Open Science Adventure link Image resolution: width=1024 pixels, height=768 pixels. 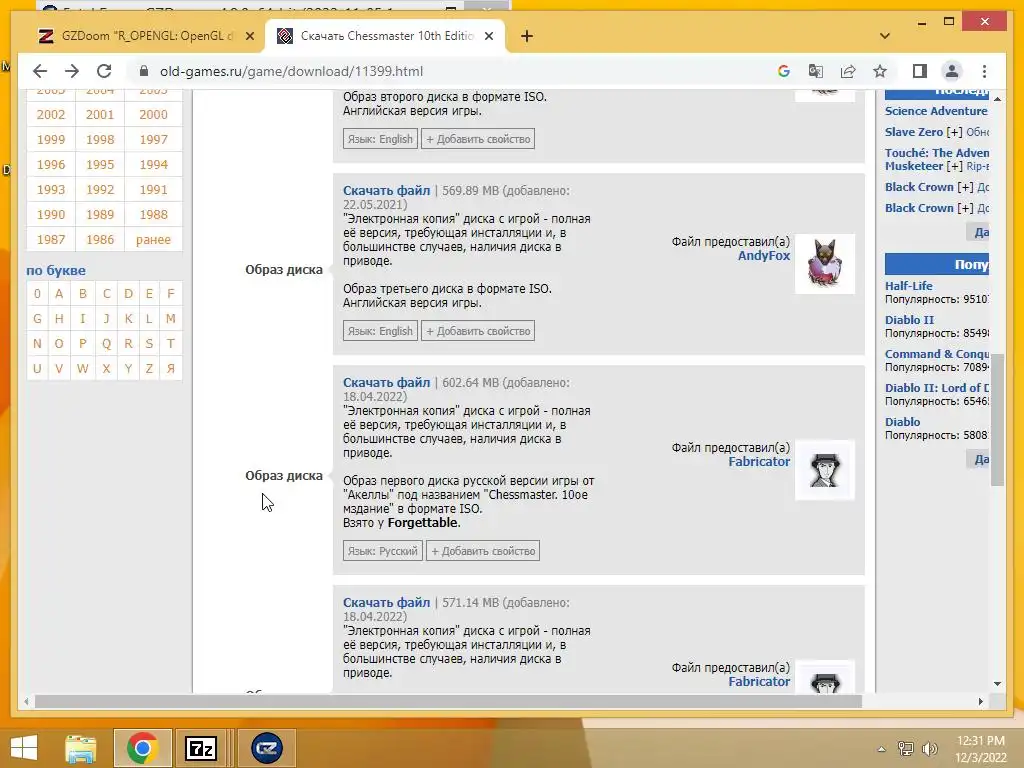pyautogui.click(x=936, y=110)
